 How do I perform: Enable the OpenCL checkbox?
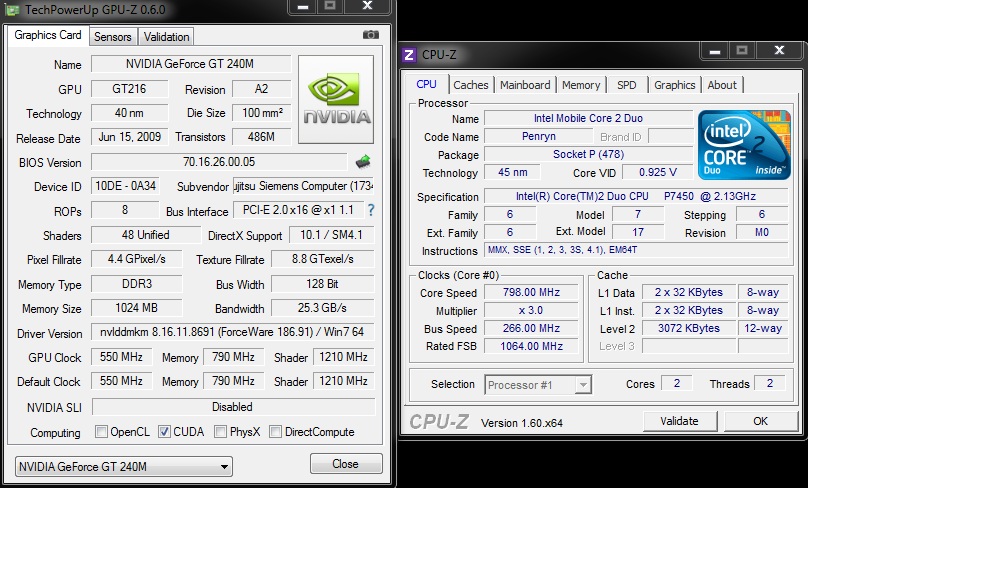(101, 431)
